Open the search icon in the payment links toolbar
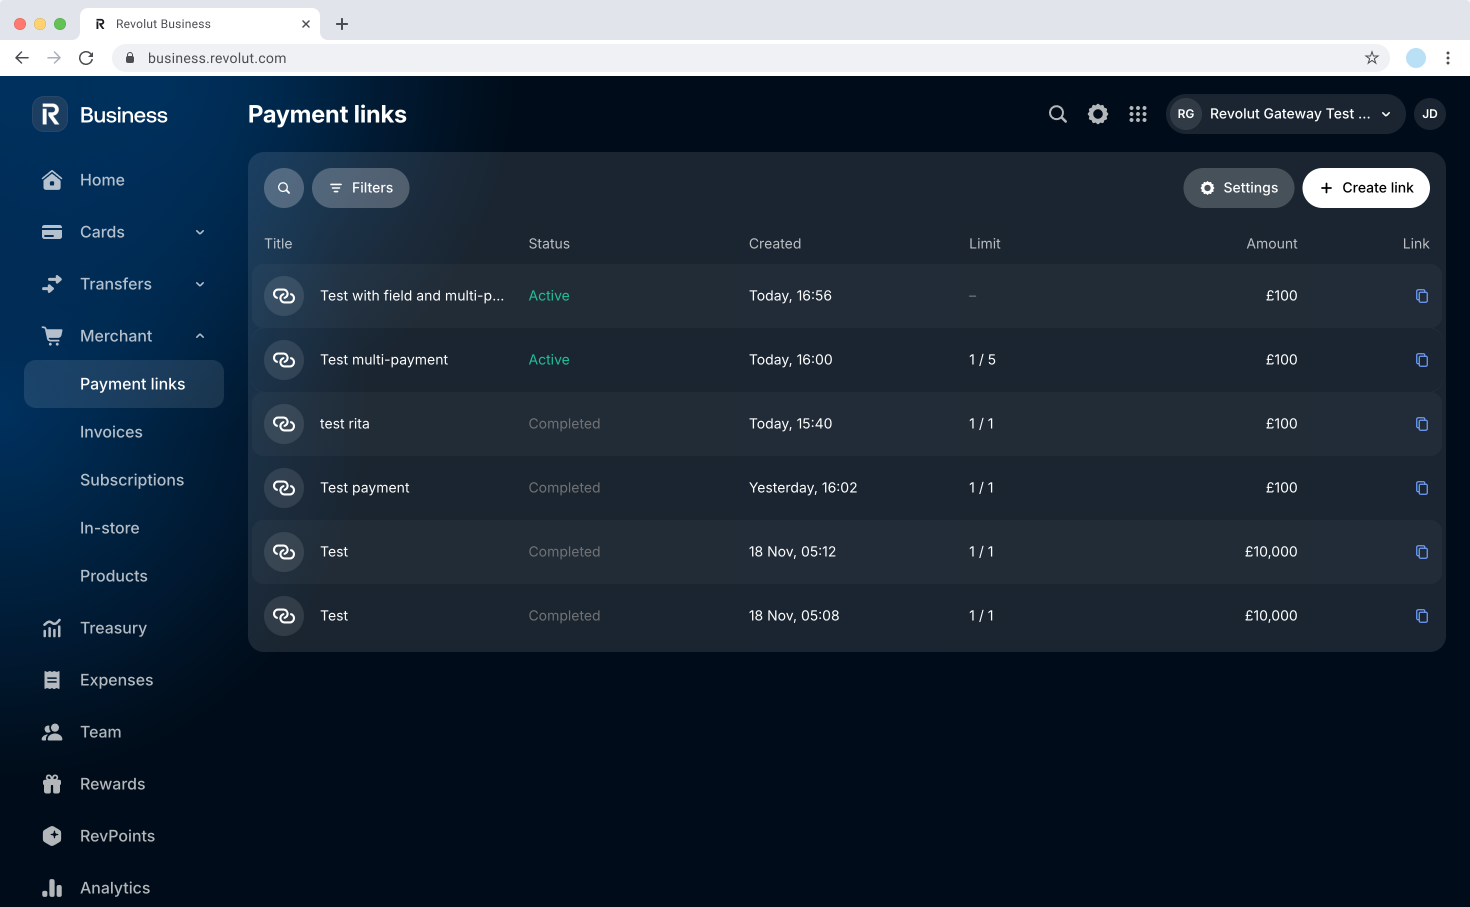This screenshot has height=907, width=1470. [284, 187]
